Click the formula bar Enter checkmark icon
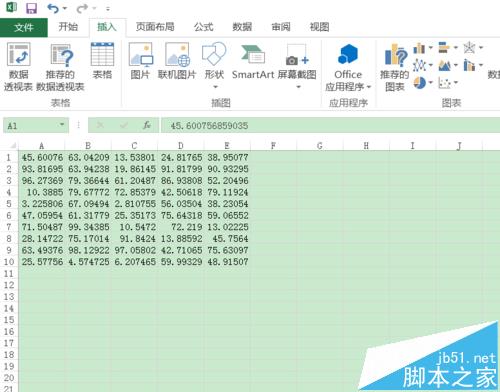This screenshot has width=500, height=392. (x=124, y=125)
